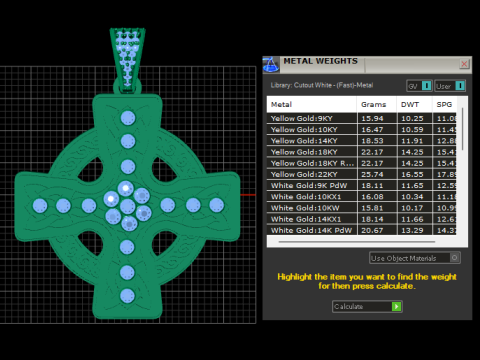Select the Yellow Gold:14KY row
The width and height of the screenshot is (480, 360).
point(361,141)
